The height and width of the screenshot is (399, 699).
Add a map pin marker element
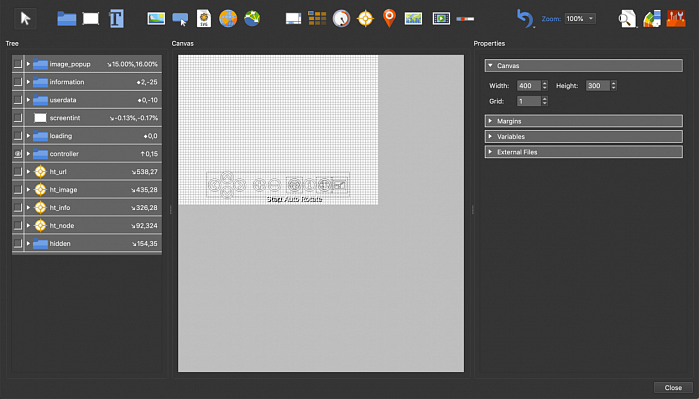(x=389, y=18)
